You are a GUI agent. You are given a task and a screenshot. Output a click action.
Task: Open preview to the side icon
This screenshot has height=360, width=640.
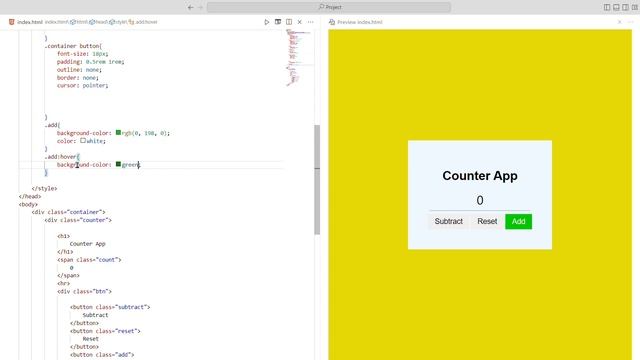pos(278,22)
